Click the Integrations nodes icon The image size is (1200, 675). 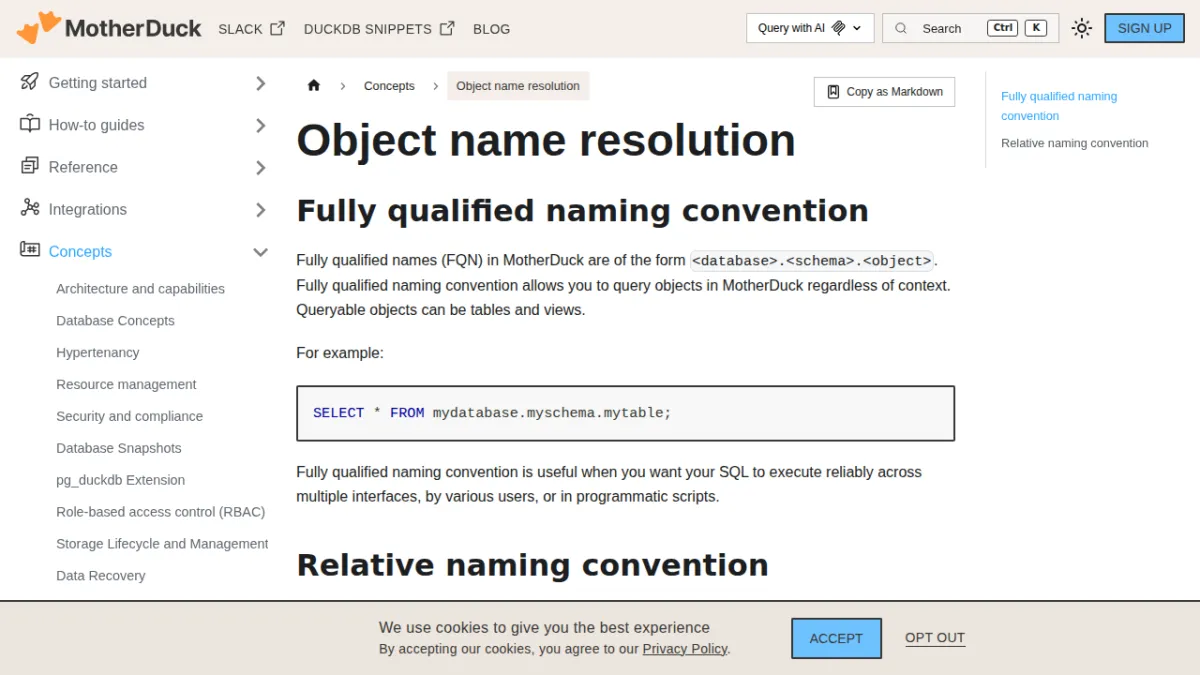[30, 208]
